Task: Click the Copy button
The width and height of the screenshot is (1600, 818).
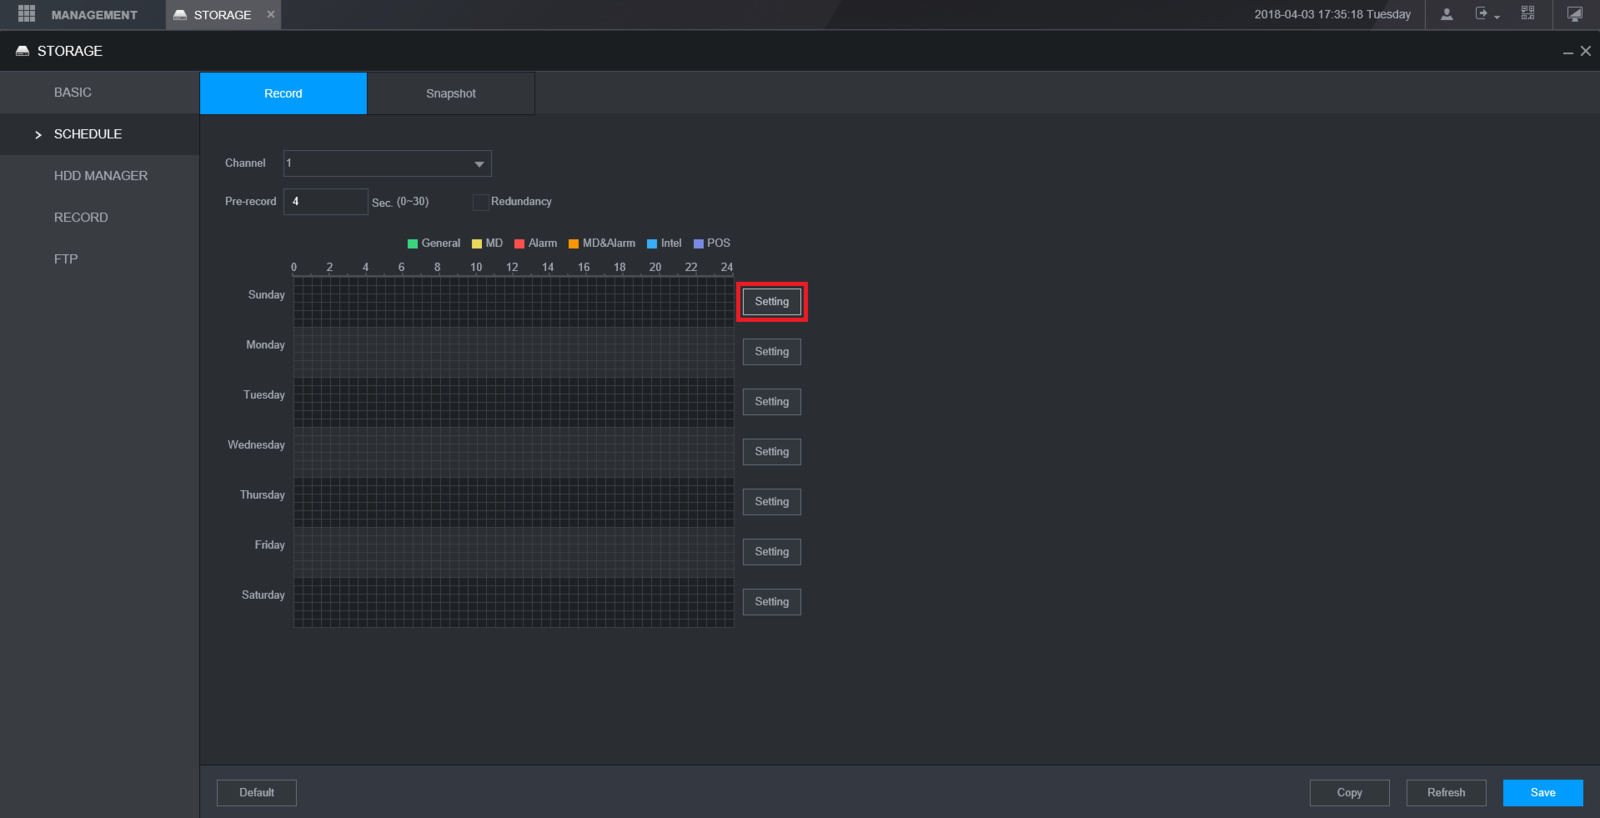Action: click(1350, 793)
